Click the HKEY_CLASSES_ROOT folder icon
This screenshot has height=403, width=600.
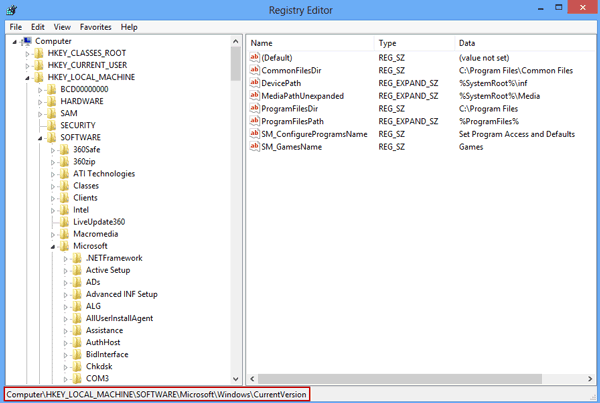pyautogui.click(x=39, y=53)
